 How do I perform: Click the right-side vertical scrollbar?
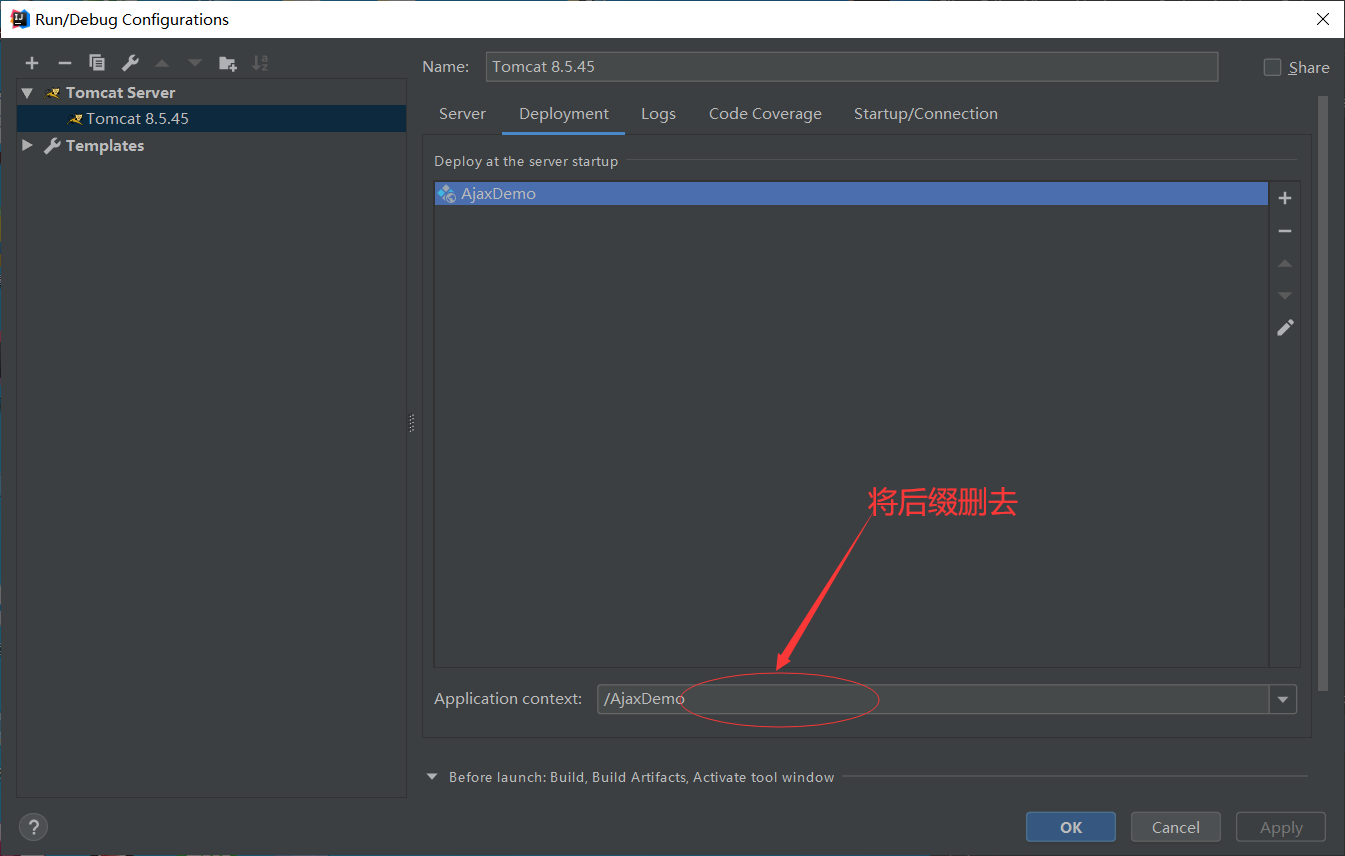pos(1323,393)
